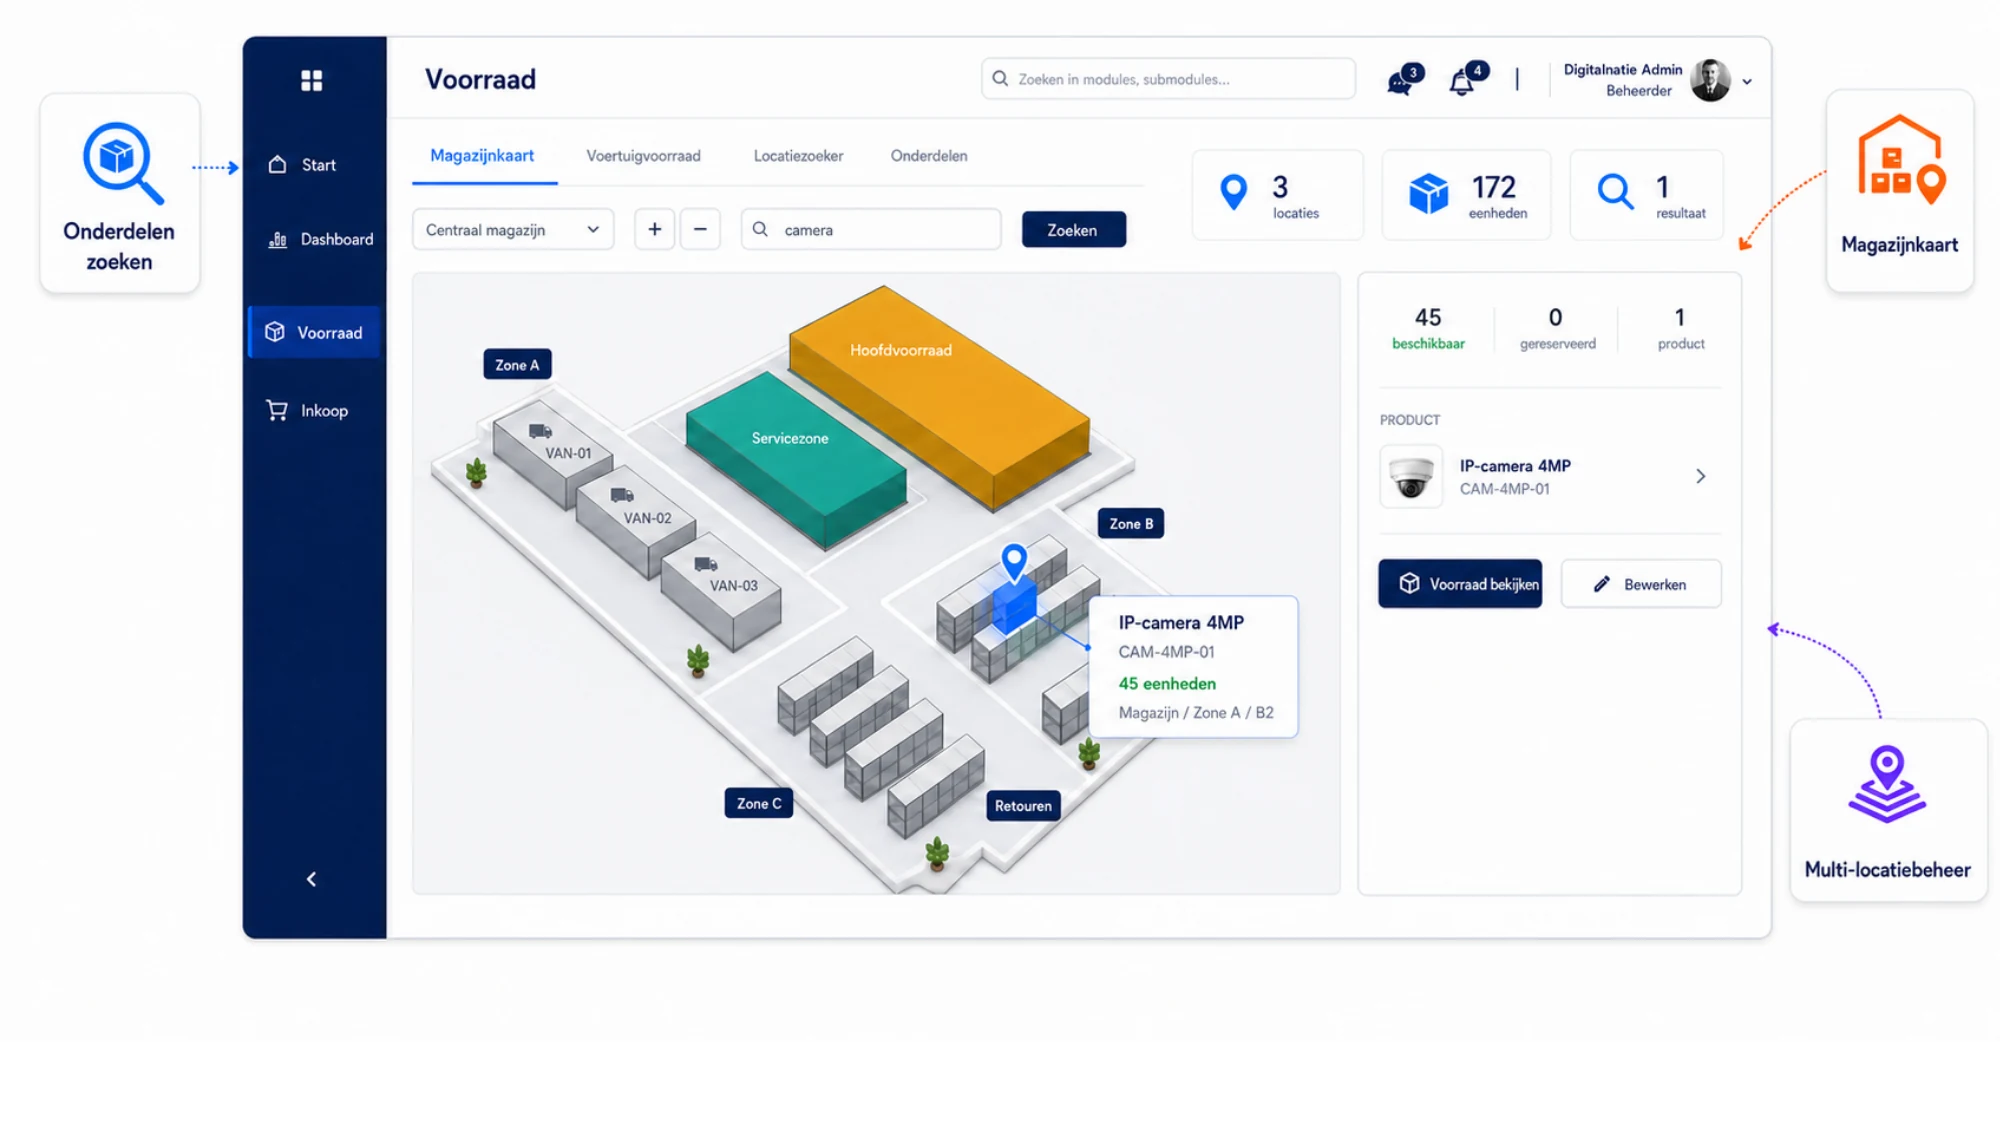The height and width of the screenshot is (1125, 2000).
Task: Select Voorraad in sidebar
Action: tap(313, 332)
